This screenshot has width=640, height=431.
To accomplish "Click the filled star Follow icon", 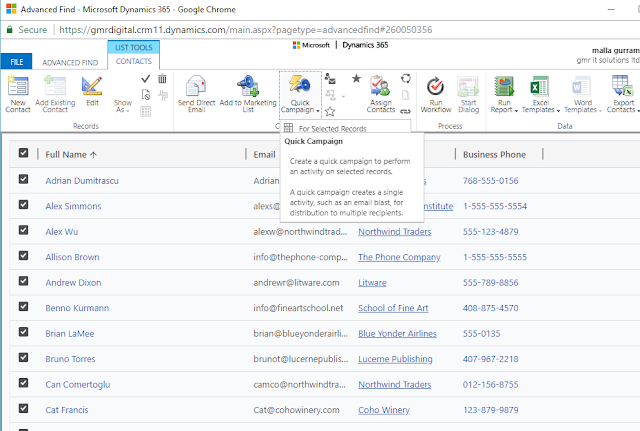I will coord(356,78).
